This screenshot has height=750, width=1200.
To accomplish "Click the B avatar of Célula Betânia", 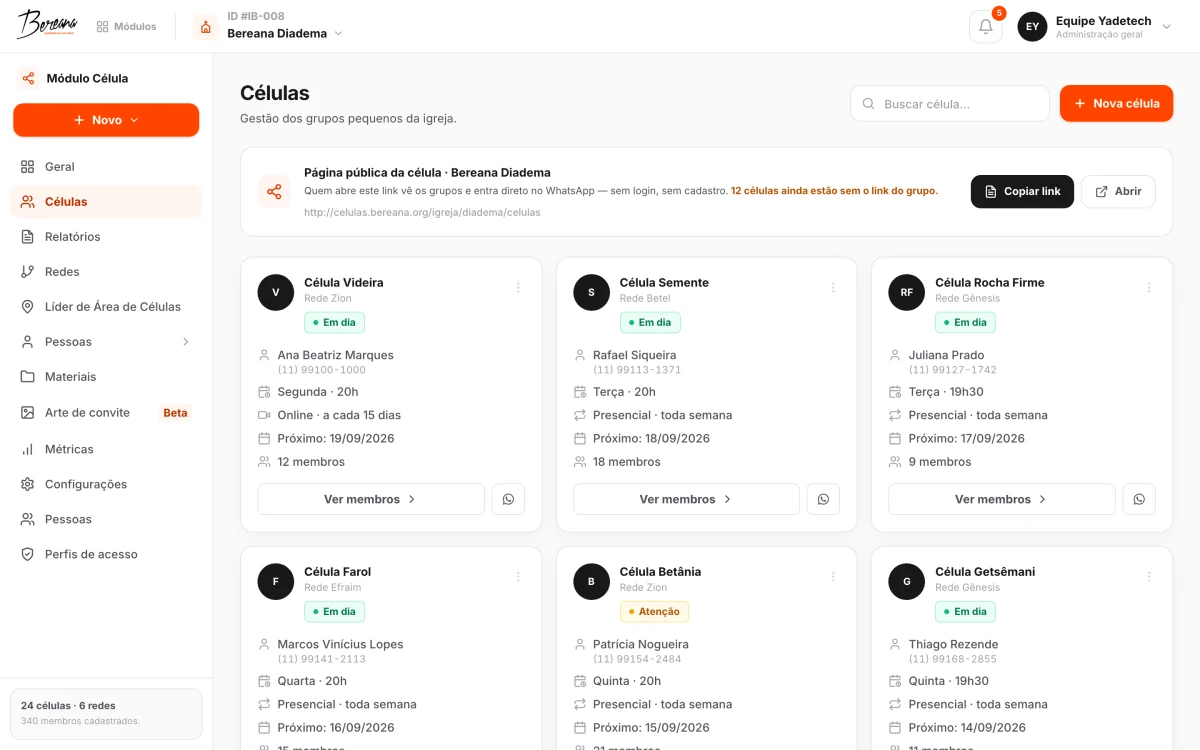I will click(591, 581).
